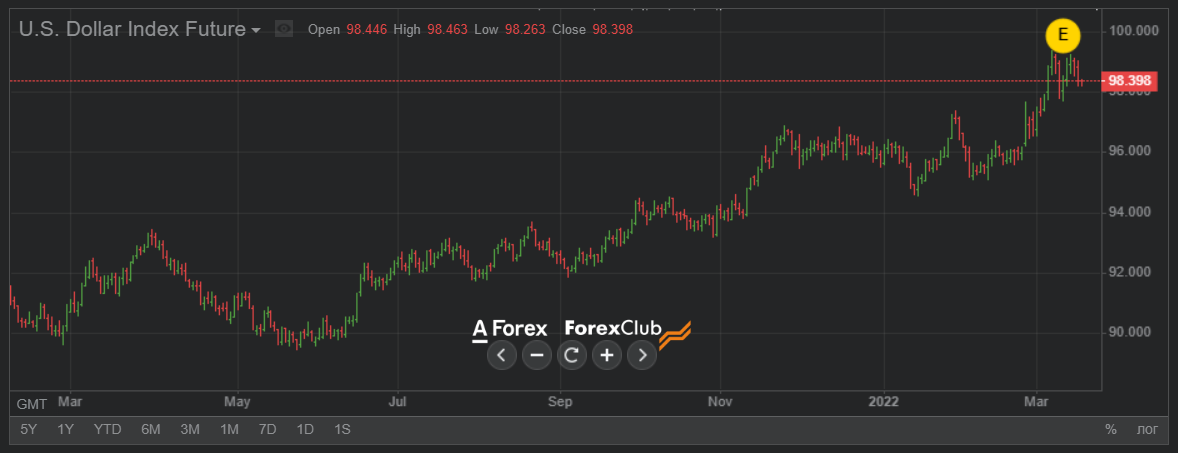
Task: Click the Sep label on time axis
Action: coord(560,402)
